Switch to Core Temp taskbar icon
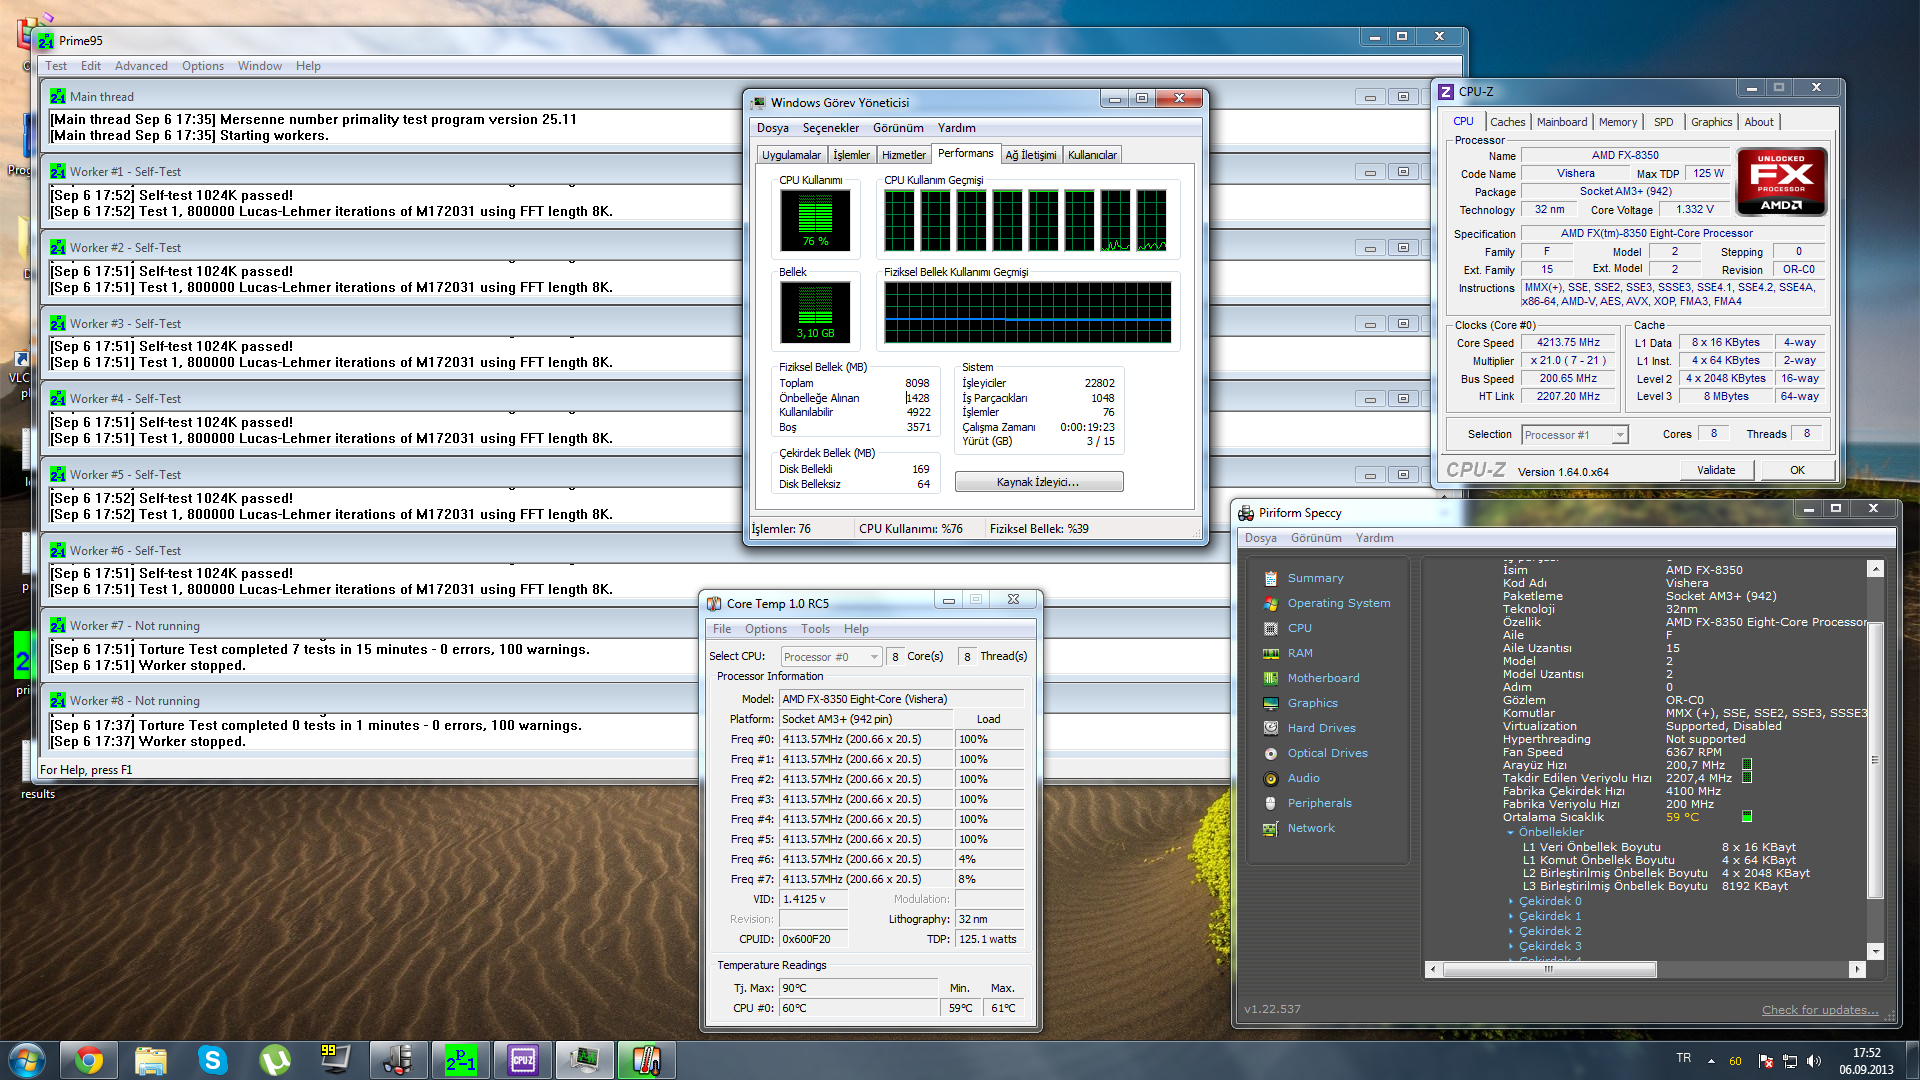Viewport: 1920px width, 1080px height. pyautogui.click(x=647, y=1060)
